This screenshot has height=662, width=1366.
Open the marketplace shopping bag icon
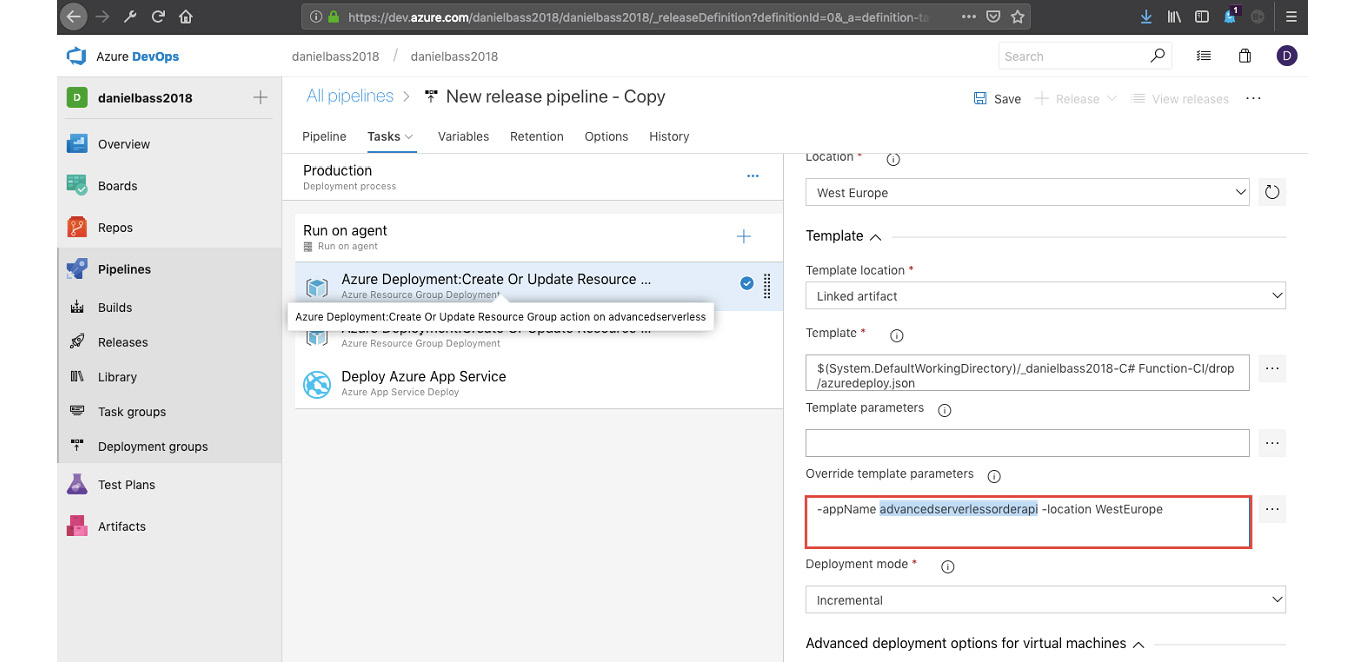point(1245,56)
